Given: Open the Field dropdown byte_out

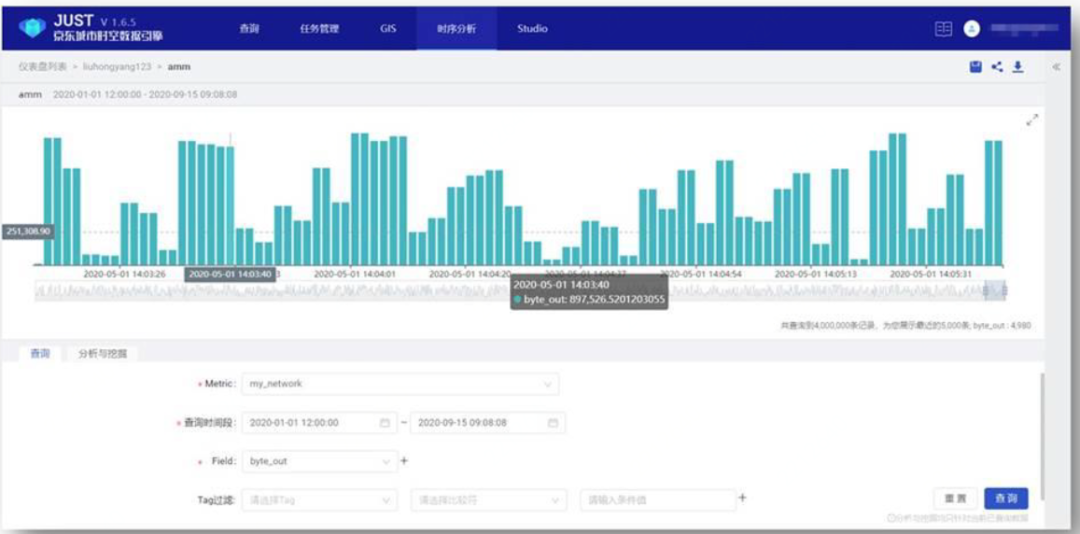Looking at the screenshot, I should [318, 462].
